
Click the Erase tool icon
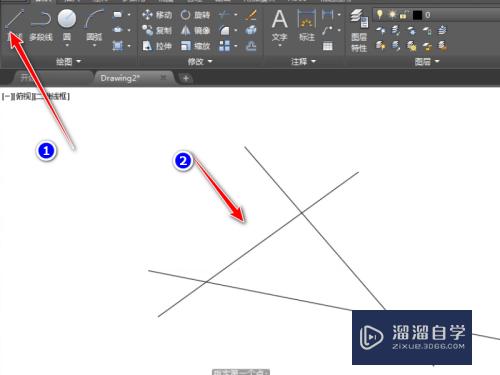[x=250, y=15]
